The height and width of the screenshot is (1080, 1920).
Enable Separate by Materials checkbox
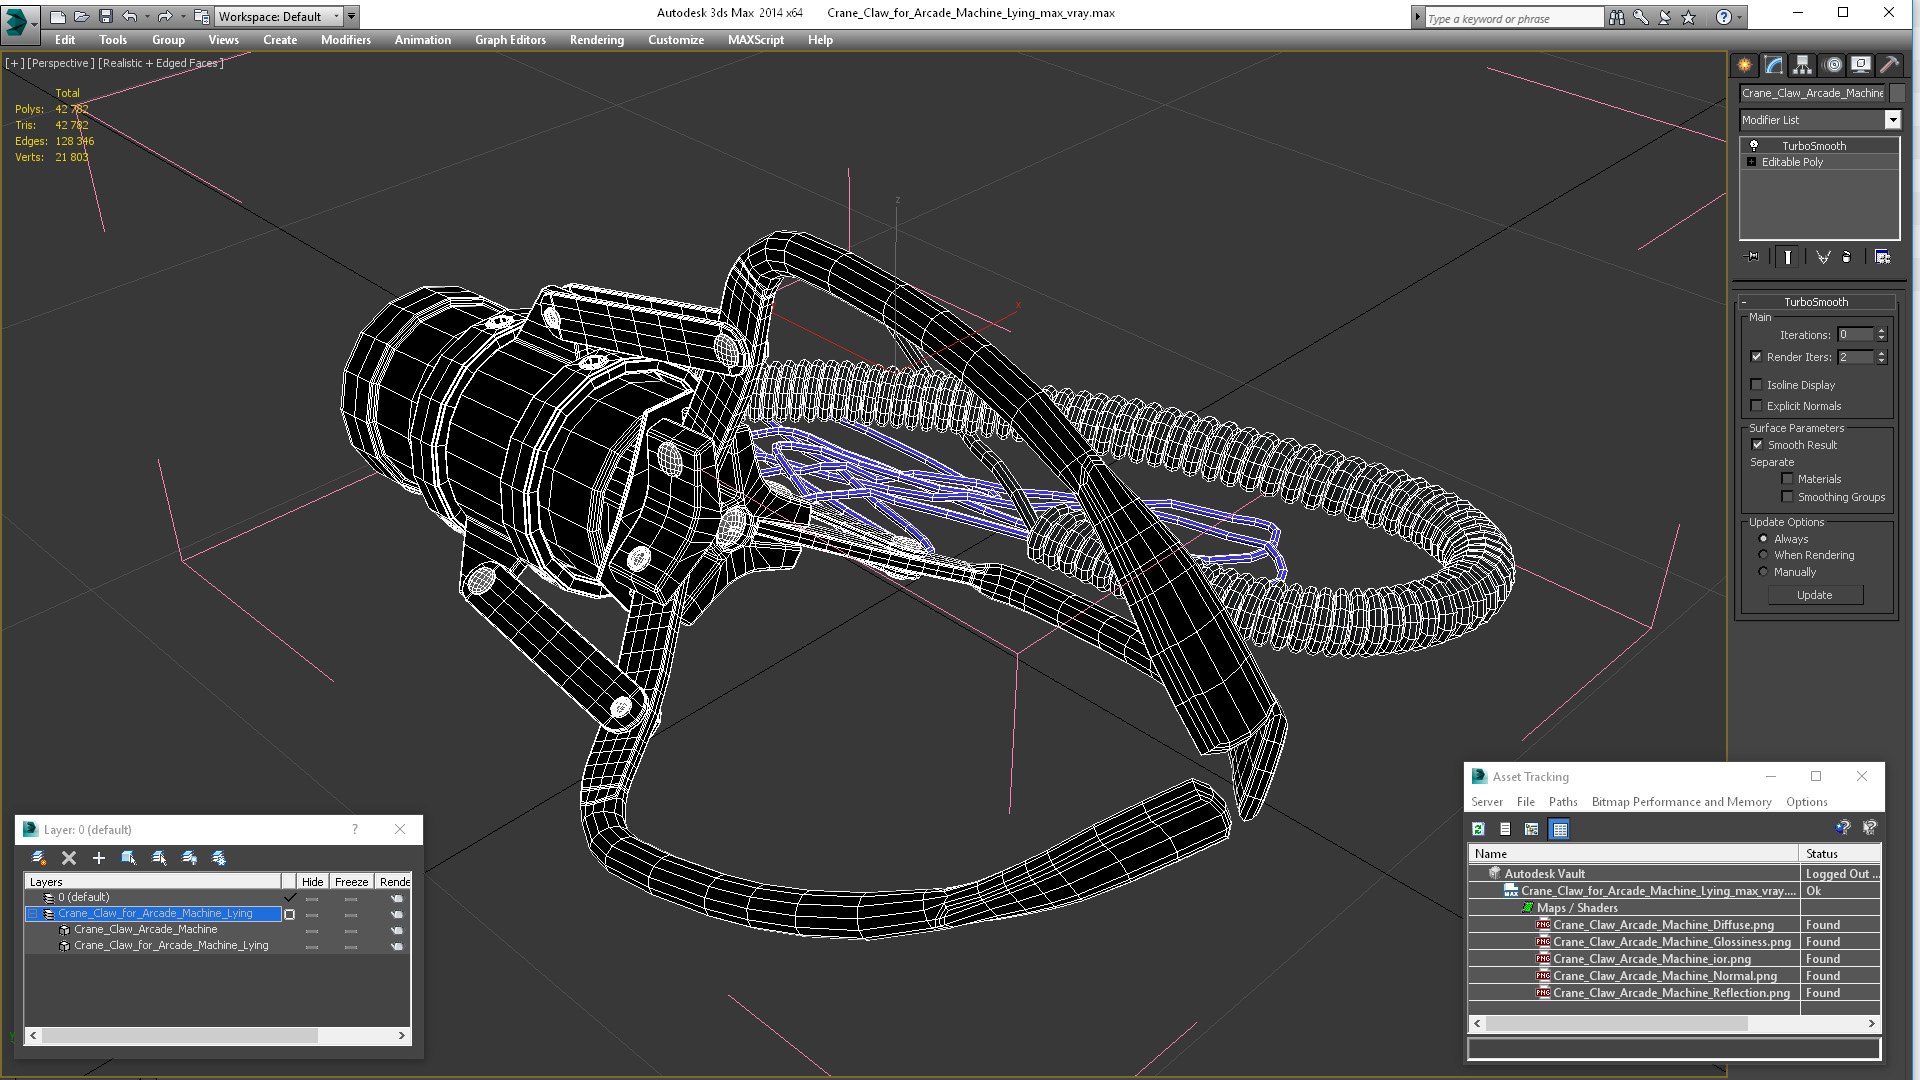(x=1787, y=479)
